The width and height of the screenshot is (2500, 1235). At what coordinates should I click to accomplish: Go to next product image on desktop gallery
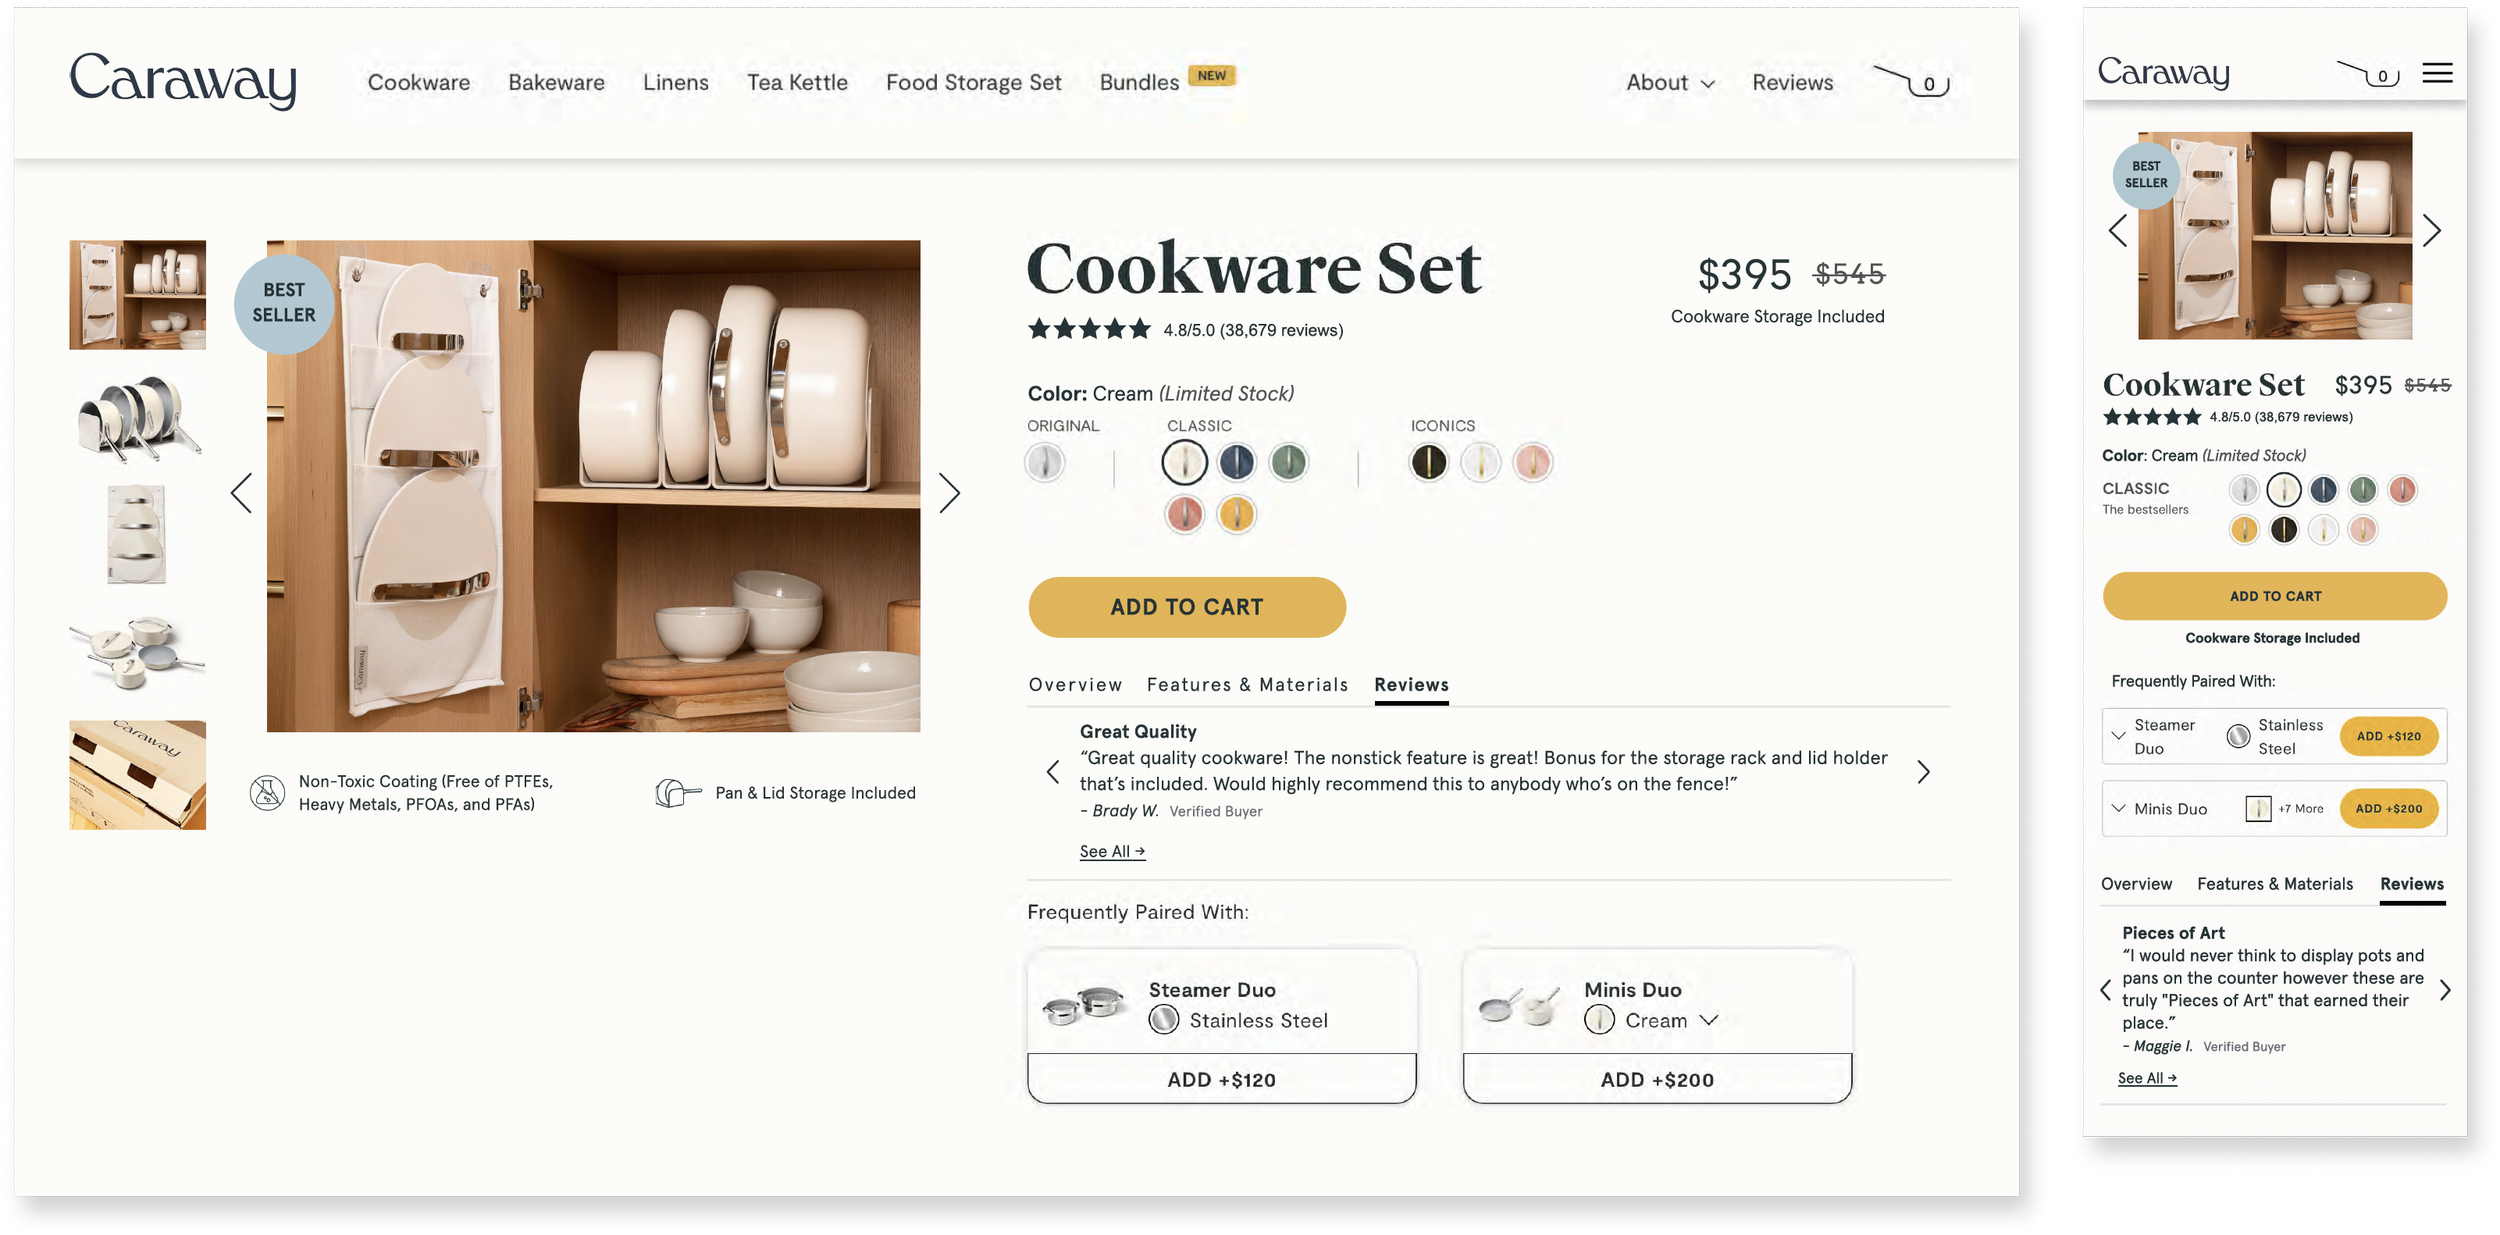point(949,492)
